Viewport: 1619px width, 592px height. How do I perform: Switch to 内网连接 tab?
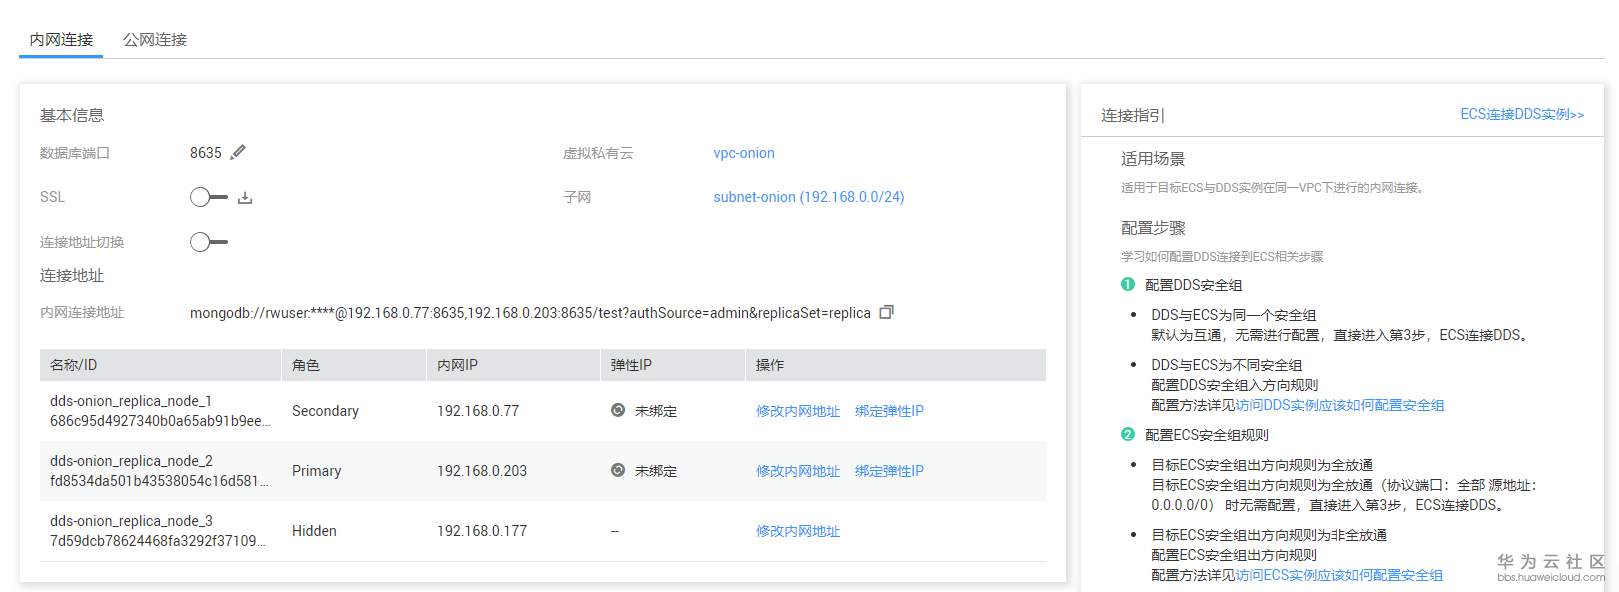click(61, 40)
